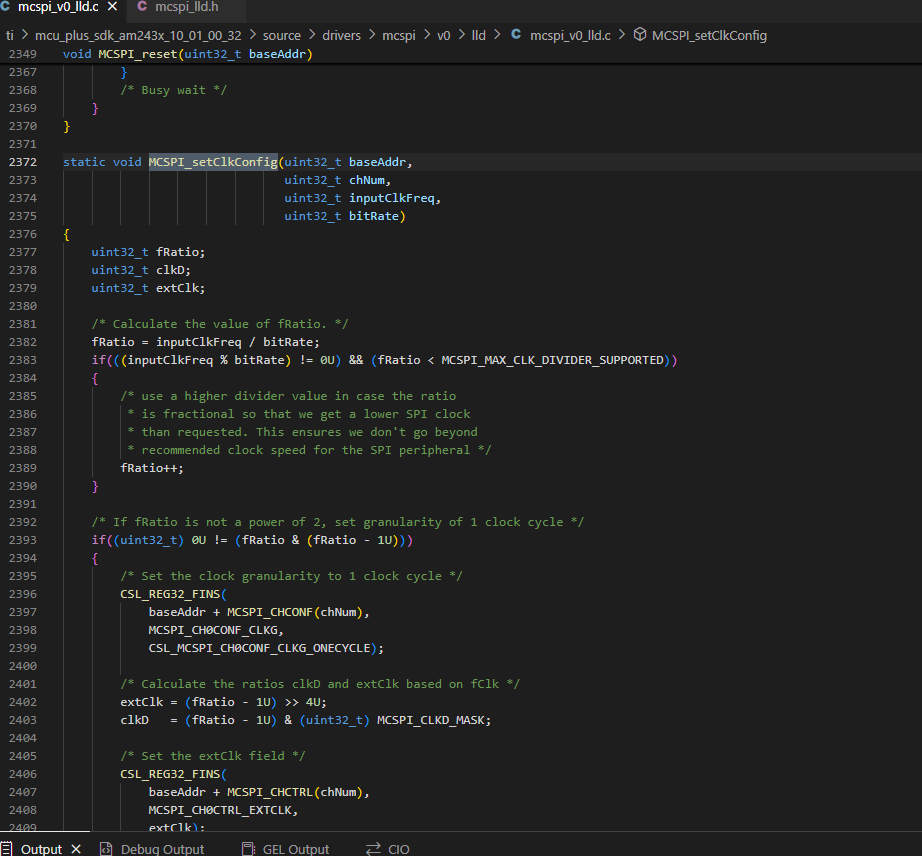Select the mcspi_v0_lld.c editor tab
This screenshot has height=856, width=922.
[58, 7]
